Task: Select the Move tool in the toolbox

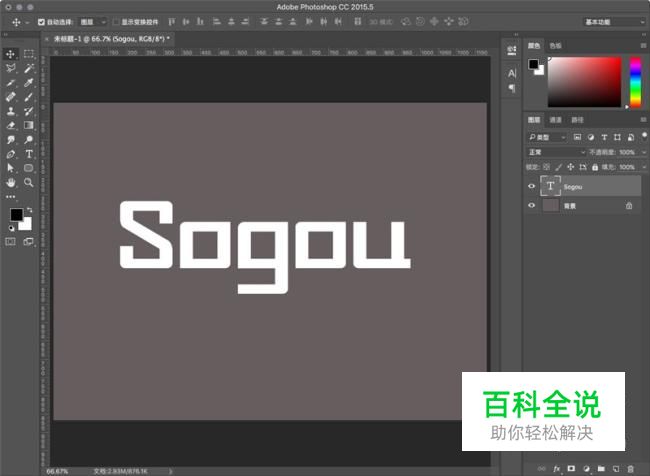Action: [x=11, y=54]
